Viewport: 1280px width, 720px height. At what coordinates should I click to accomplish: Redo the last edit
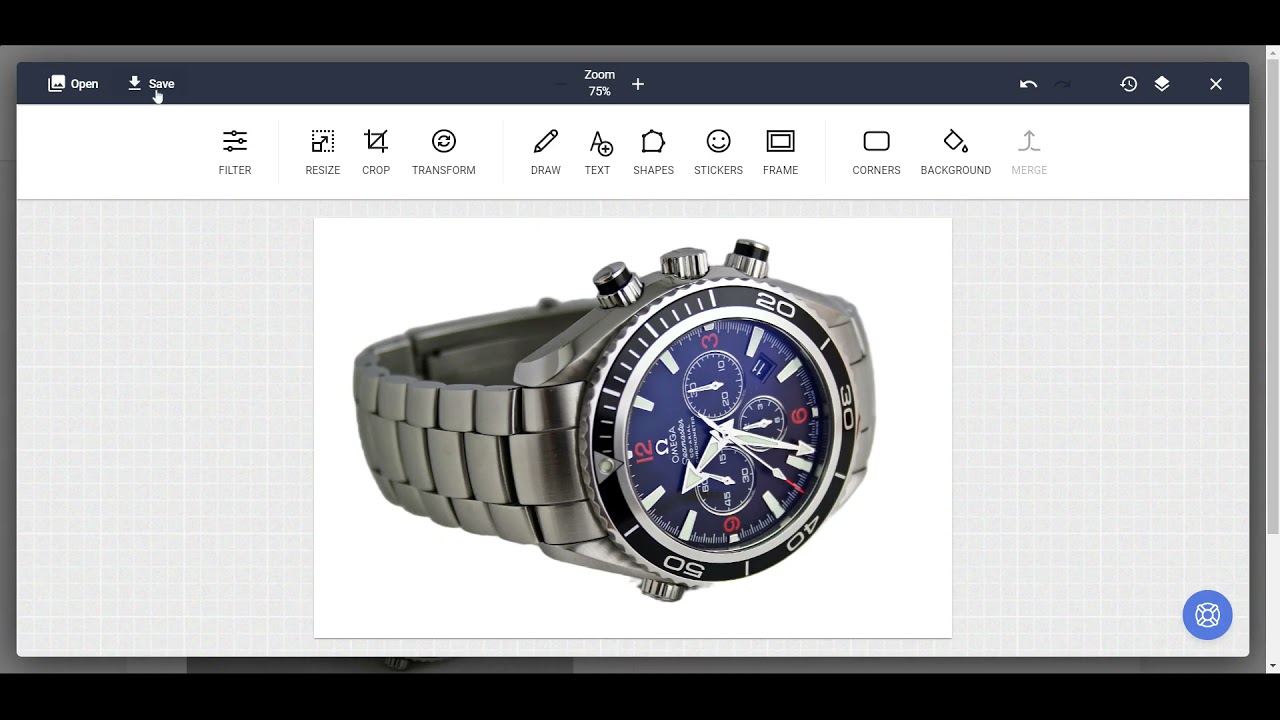click(x=1063, y=84)
